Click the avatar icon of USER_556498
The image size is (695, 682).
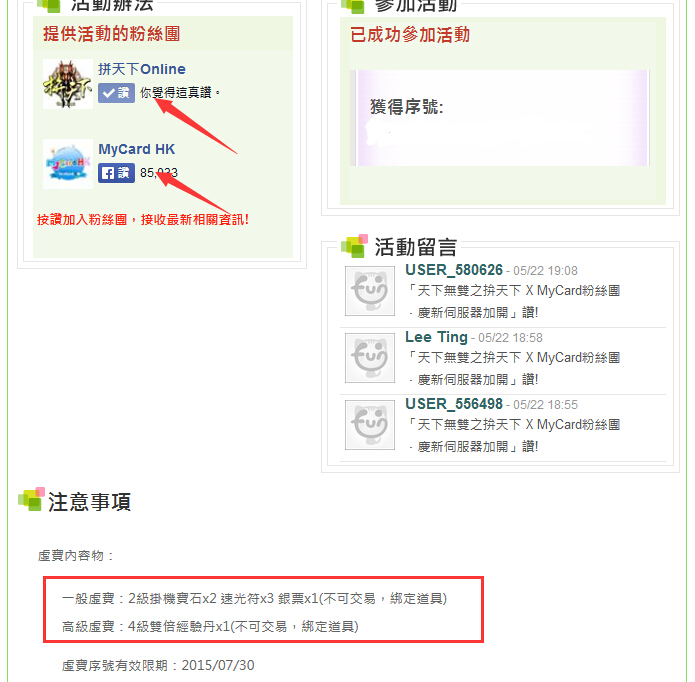pos(370,425)
